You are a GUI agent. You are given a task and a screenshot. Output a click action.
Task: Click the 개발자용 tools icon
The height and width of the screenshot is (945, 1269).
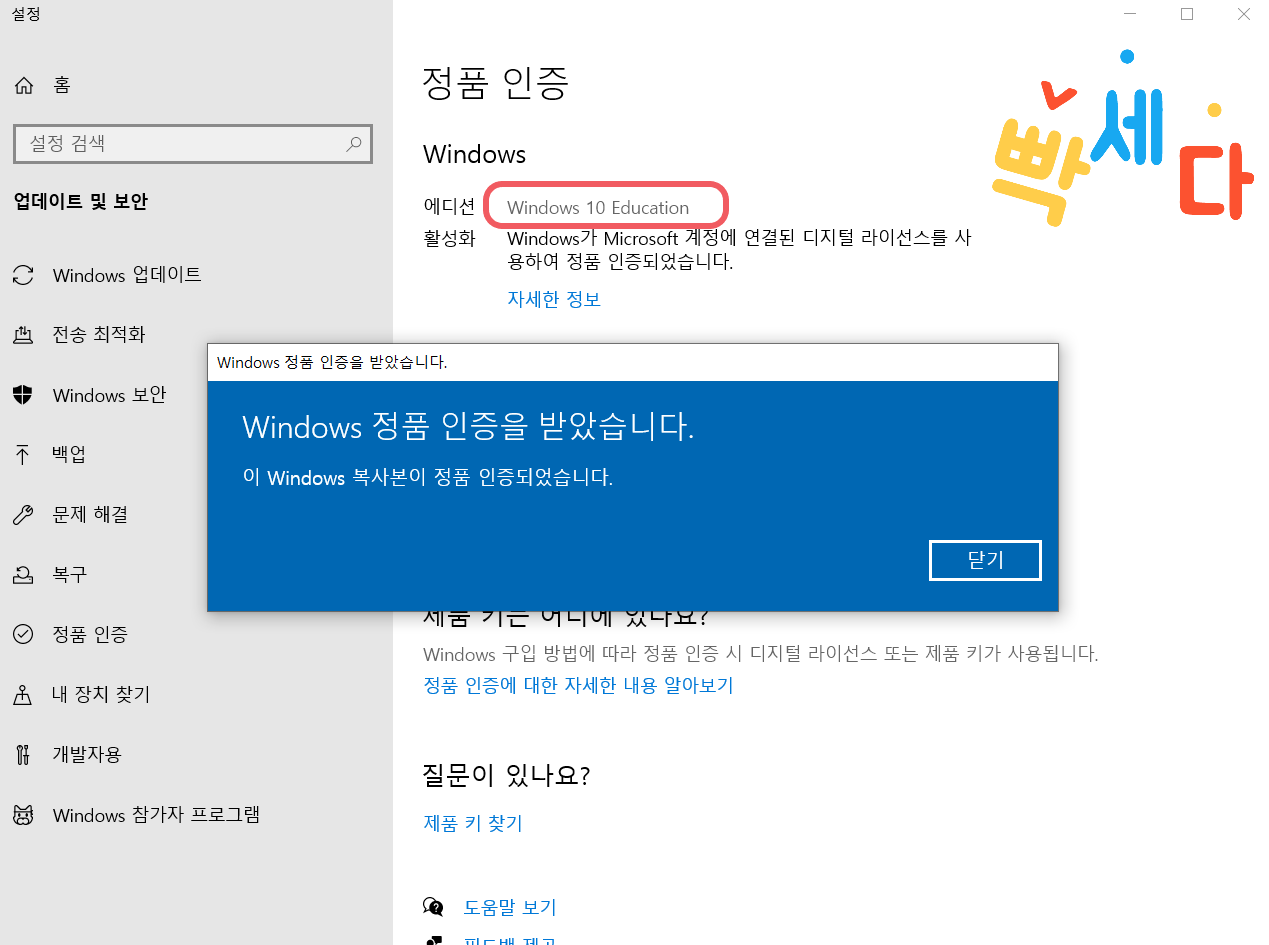pyautogui.click(x=23, y=754)
